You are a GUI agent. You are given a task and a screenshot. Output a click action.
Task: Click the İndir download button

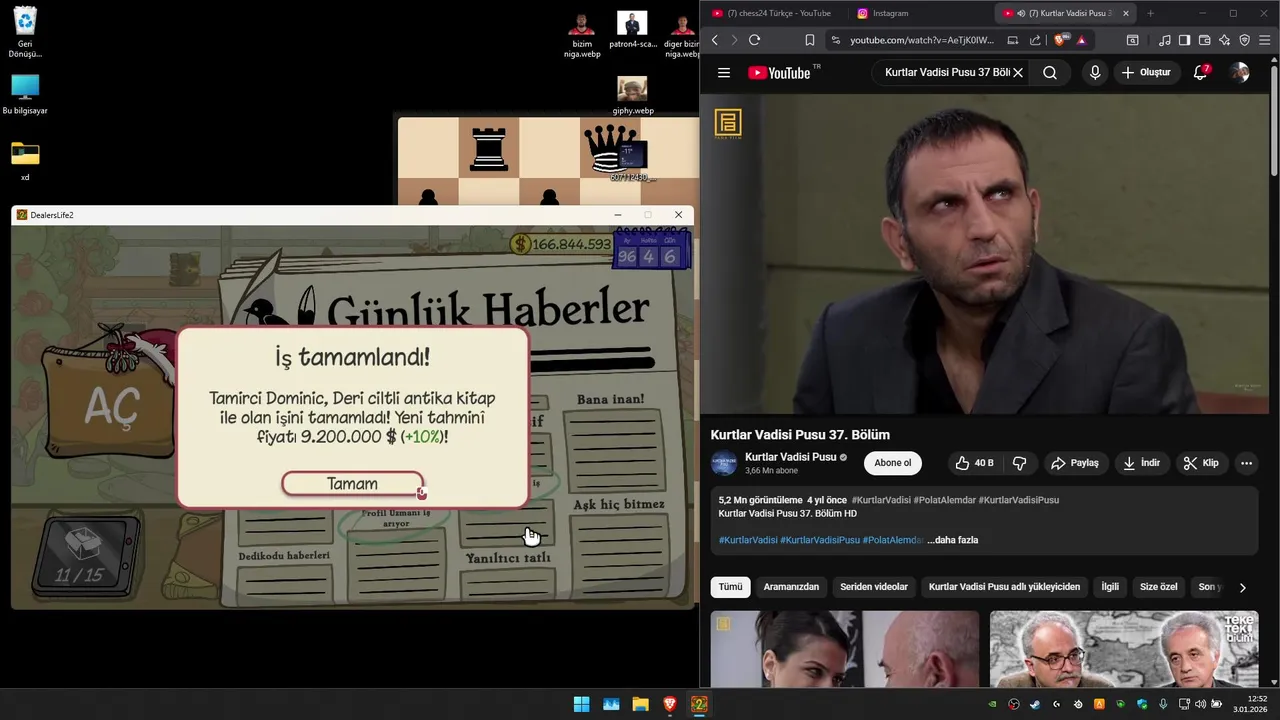[1141, 463]
